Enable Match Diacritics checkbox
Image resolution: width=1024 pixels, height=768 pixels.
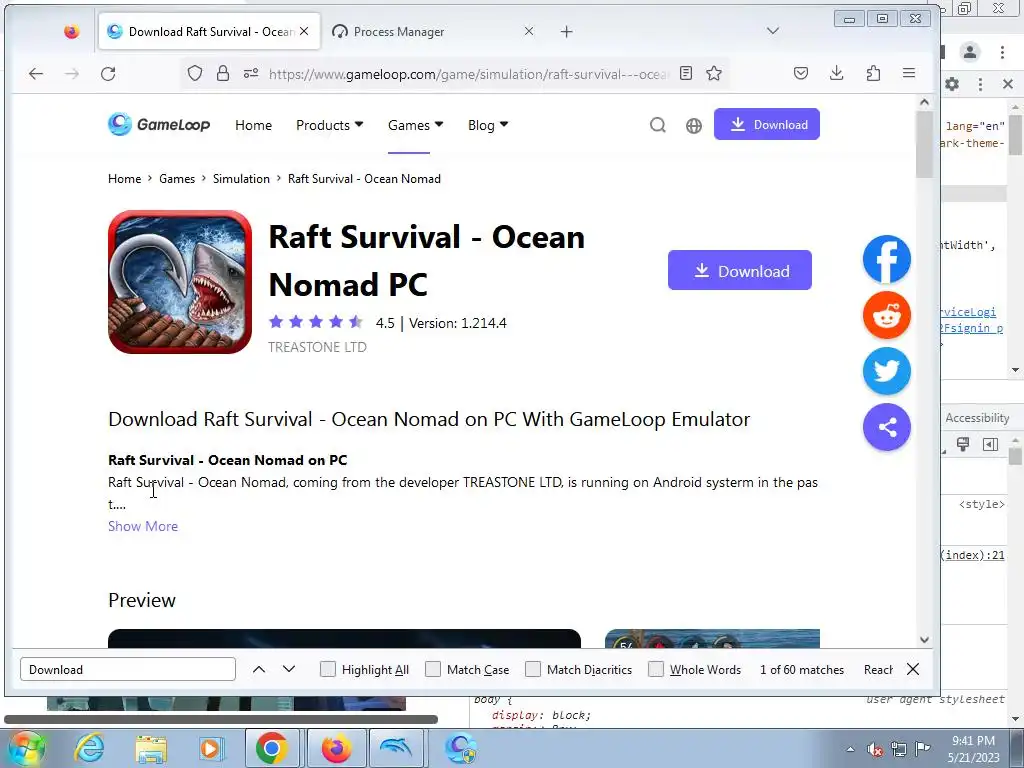[533, 669]
